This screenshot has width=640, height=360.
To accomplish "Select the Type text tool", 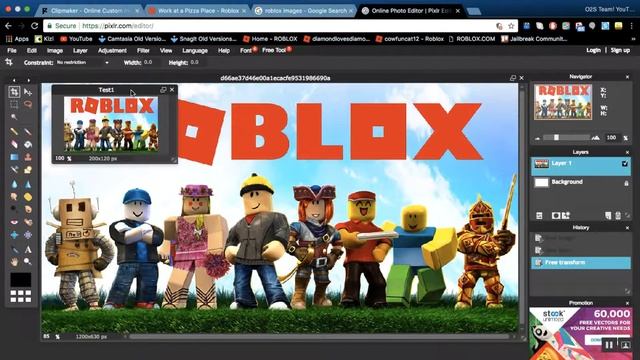I will point(28,249).
